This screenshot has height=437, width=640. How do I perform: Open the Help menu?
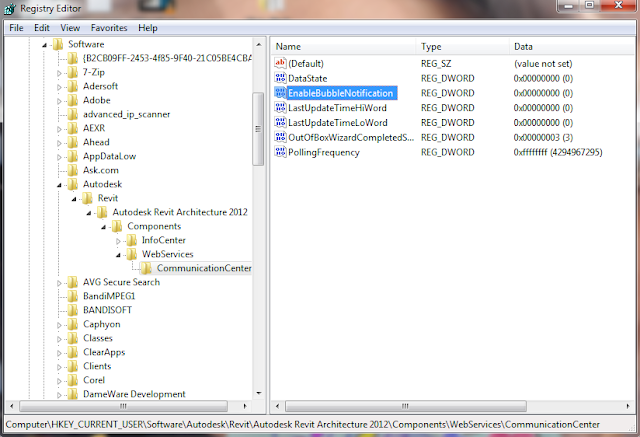[x=148, y=28]
